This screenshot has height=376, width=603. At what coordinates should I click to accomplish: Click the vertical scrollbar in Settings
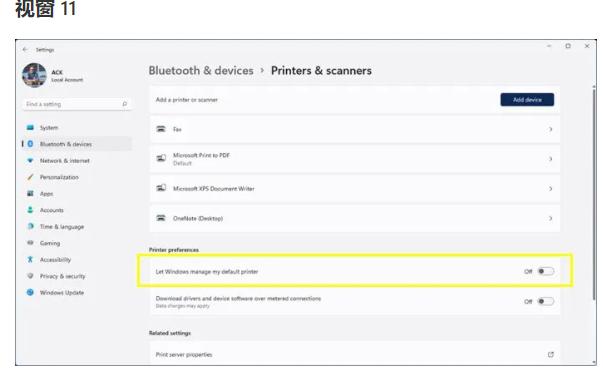(594, 194)
